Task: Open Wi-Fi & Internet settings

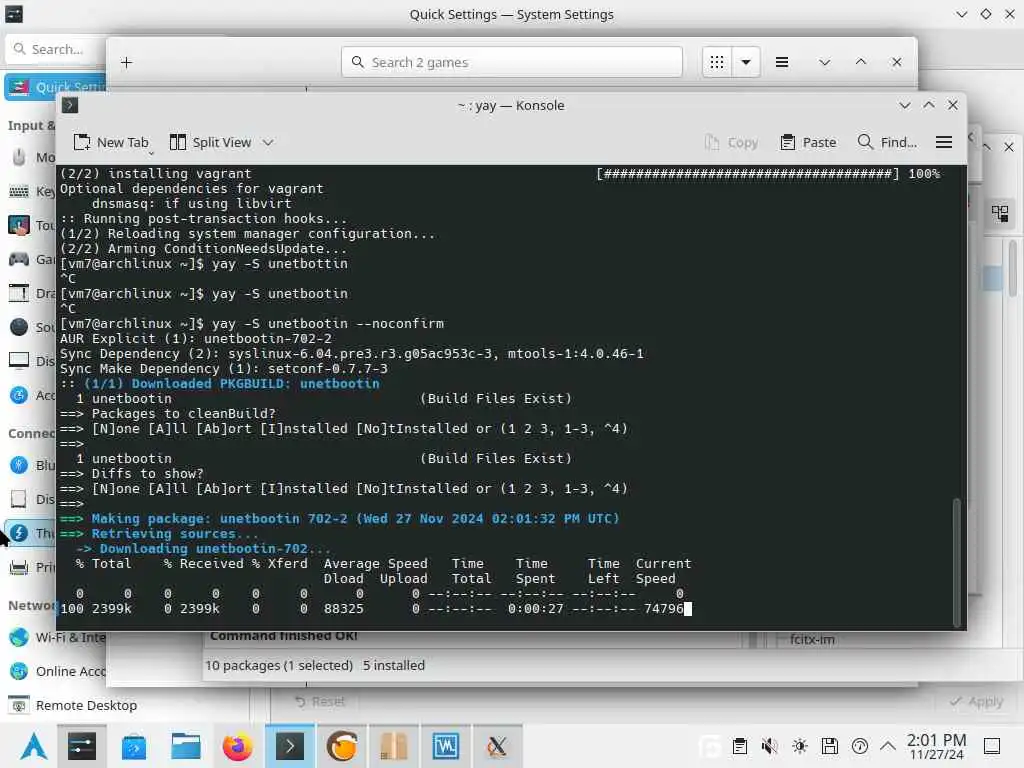Action: tap(57, 637)
